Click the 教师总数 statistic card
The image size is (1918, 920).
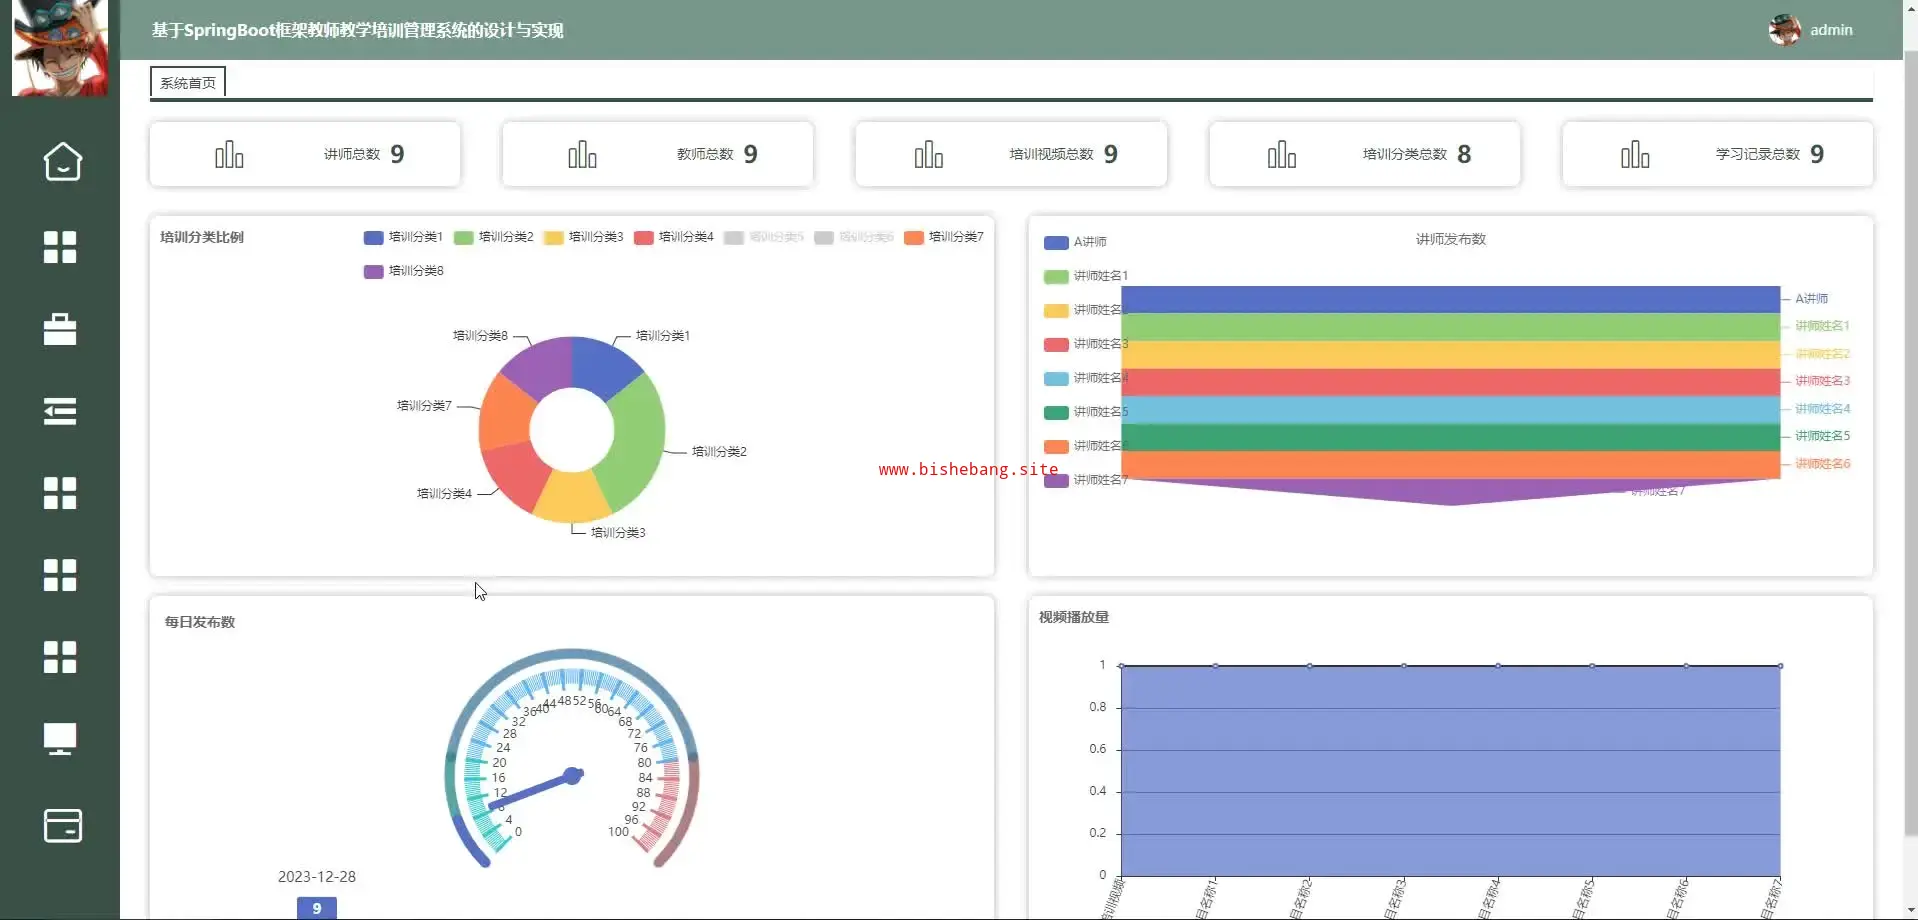point(658,154)
